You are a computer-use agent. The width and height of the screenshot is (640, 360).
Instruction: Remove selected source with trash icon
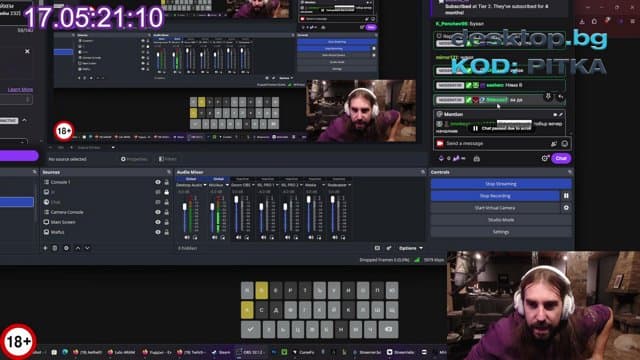55,248
